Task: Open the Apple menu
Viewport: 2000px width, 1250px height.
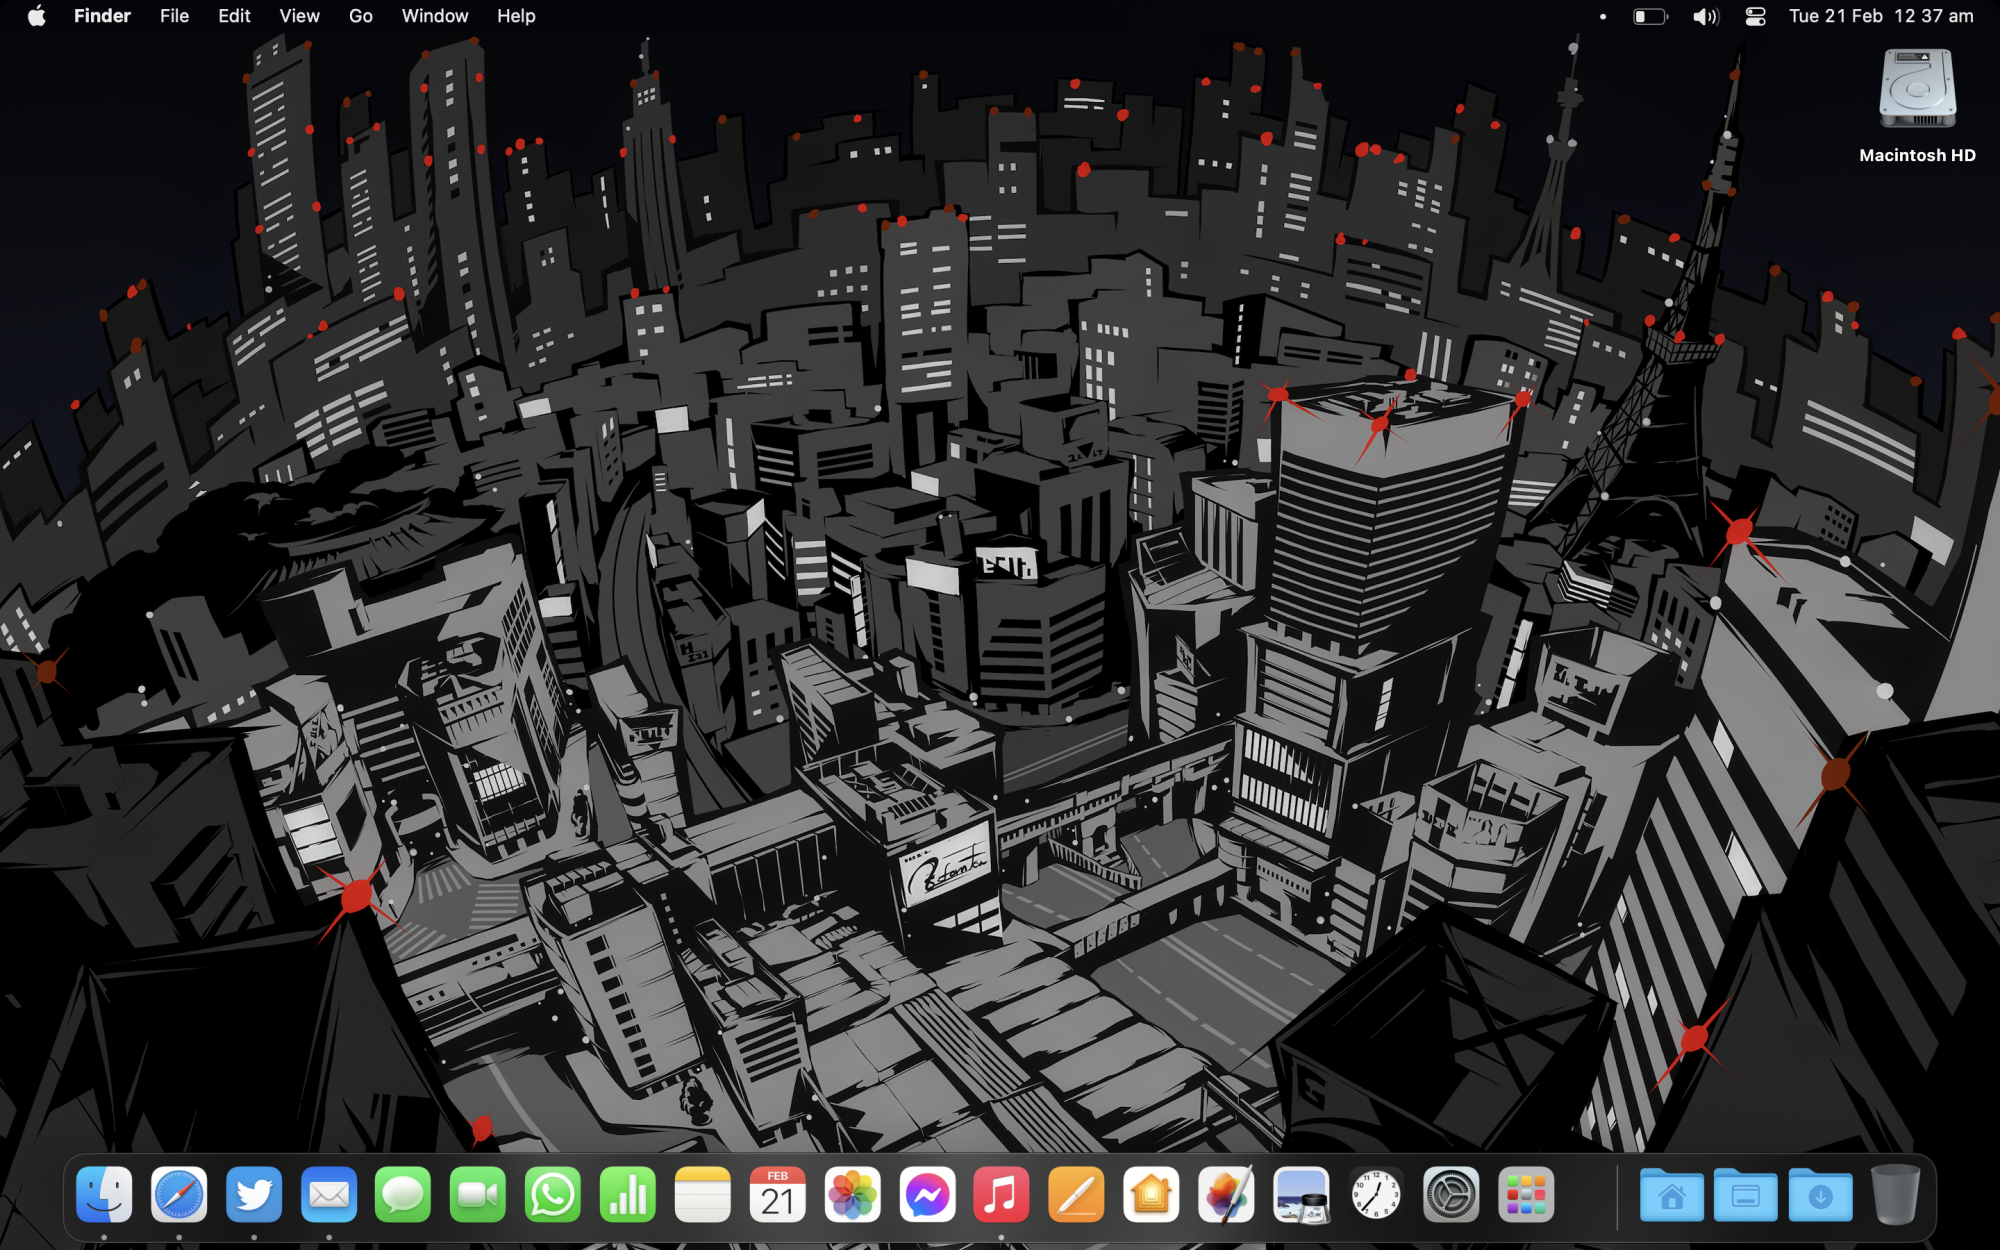Action: [x=37, y=16]
